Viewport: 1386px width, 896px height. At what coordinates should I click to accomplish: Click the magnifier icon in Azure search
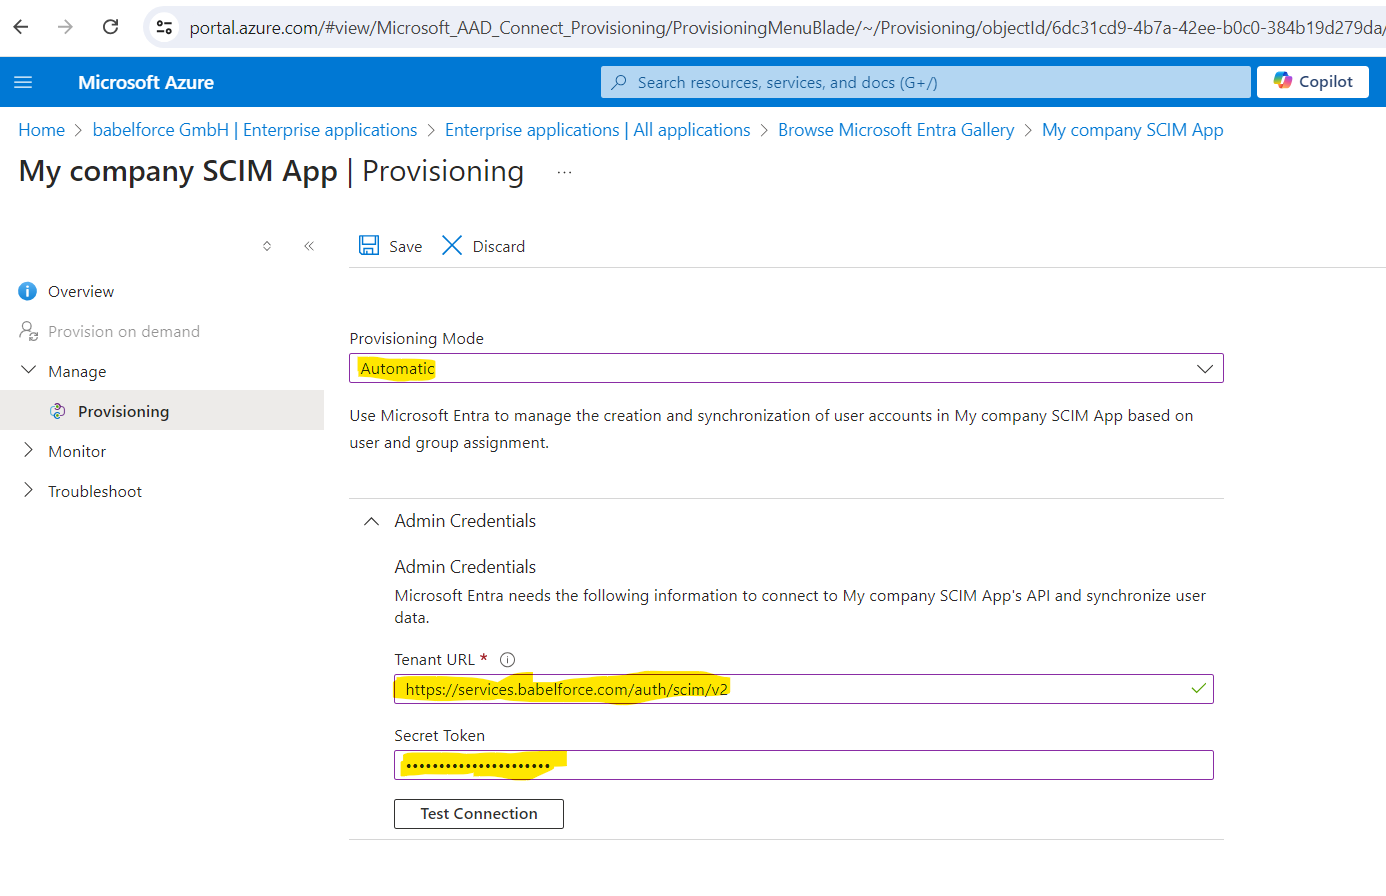619,82
